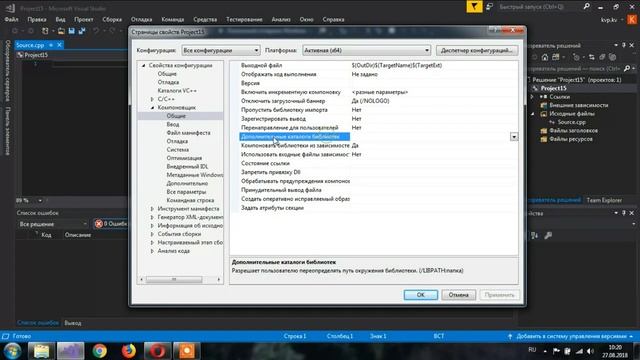The image size is (640, 360).
Task: Expand the Manifest Tool tree node
Action: coord(153,209)
